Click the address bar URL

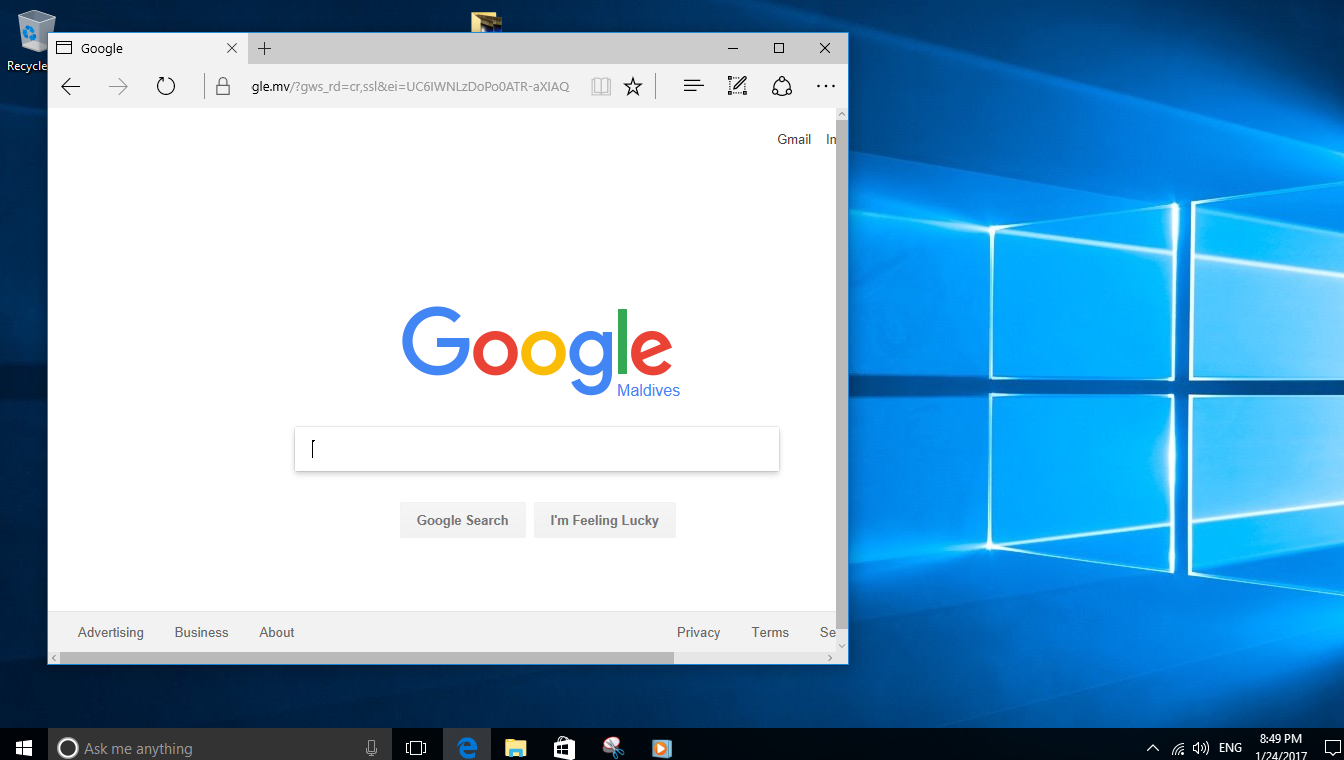(x=410, y=87)
